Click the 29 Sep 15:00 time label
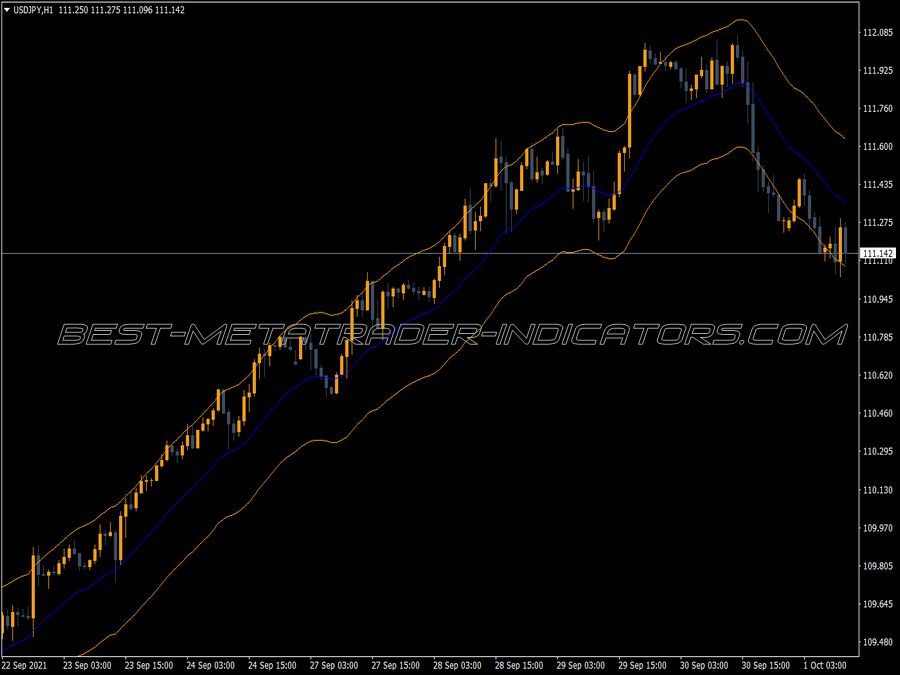900x675 pixels. click(x=642, y=666)
